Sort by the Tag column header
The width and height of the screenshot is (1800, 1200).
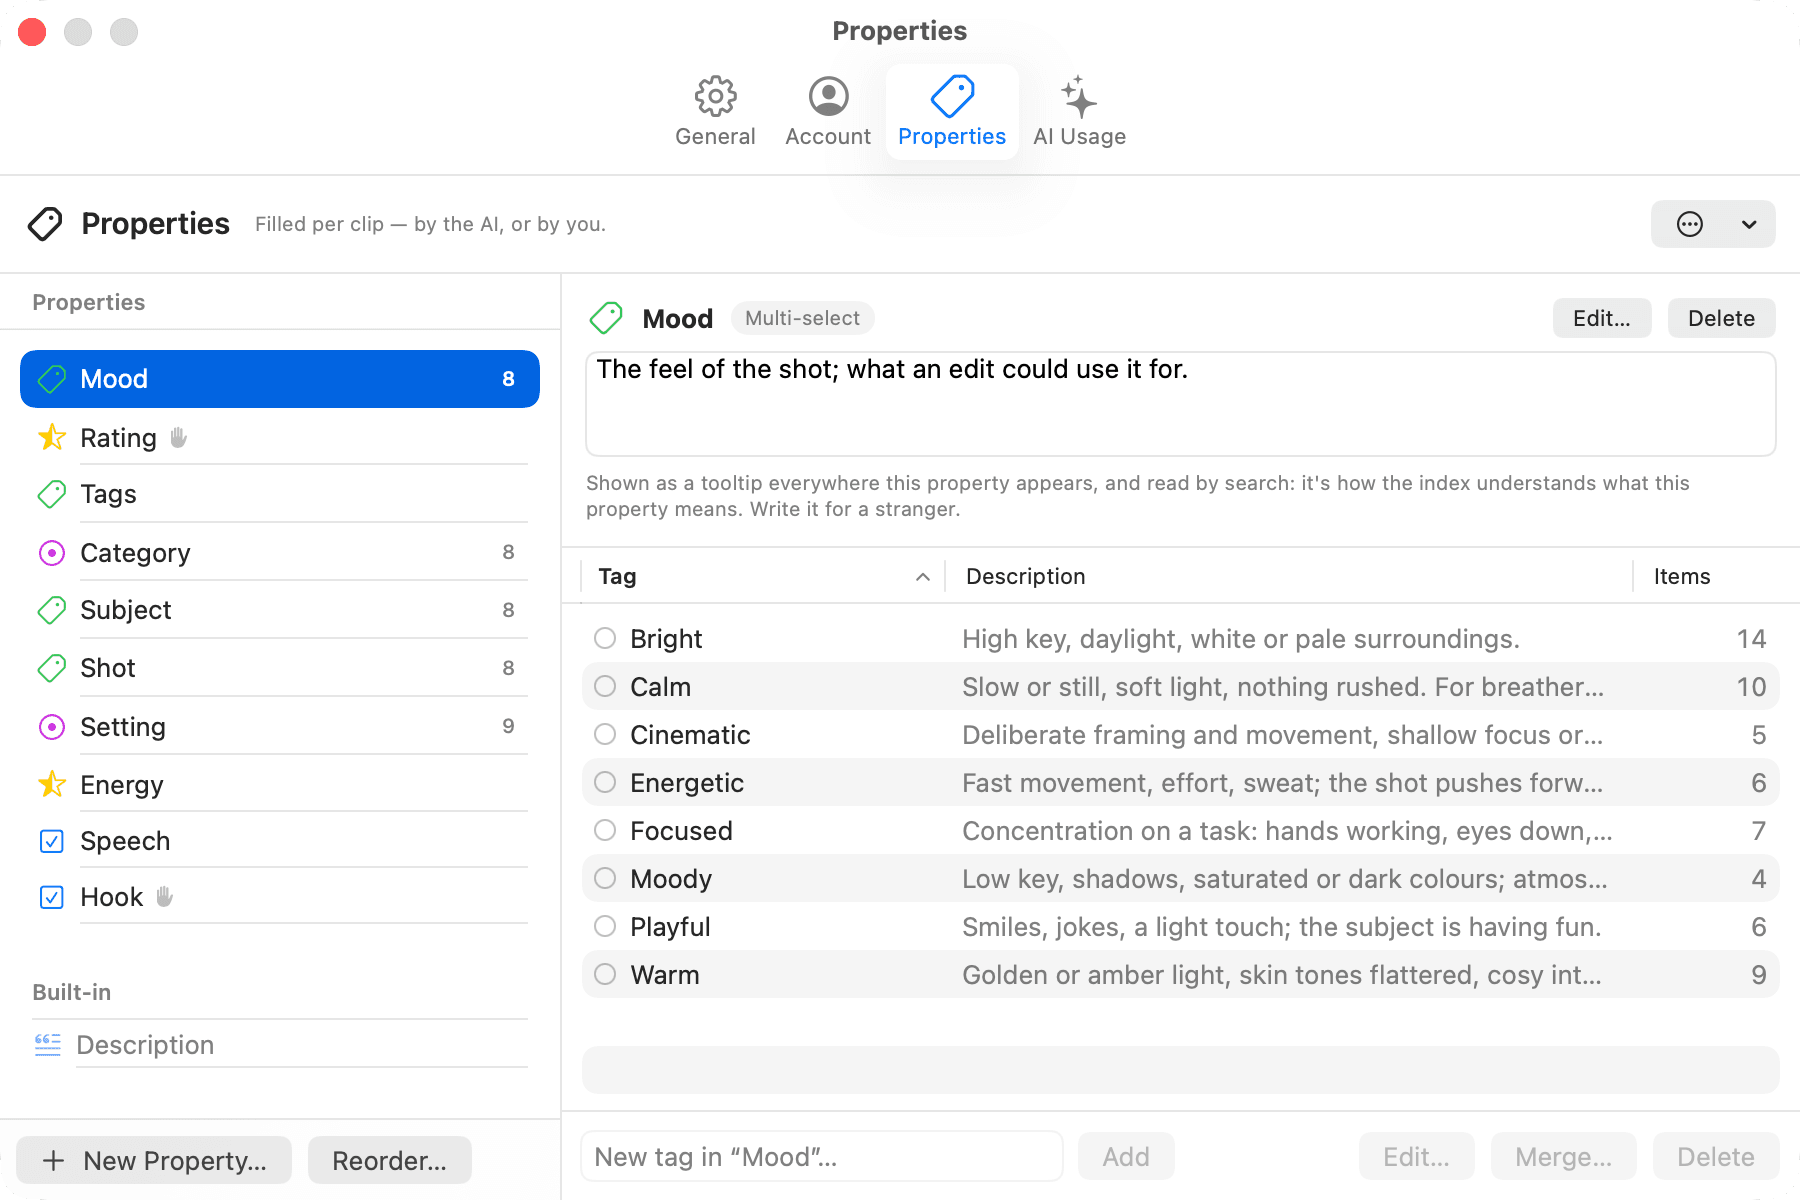(762, 576)
